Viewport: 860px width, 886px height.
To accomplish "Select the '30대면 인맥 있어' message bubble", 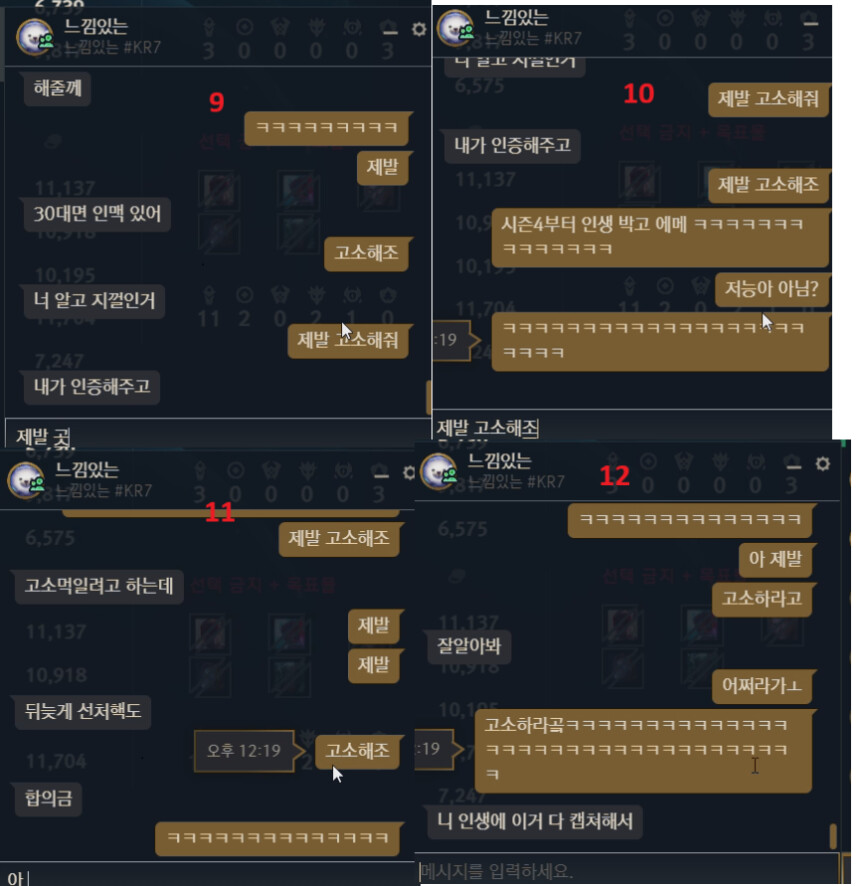I will pyautogui.click(x=97, y=214).
